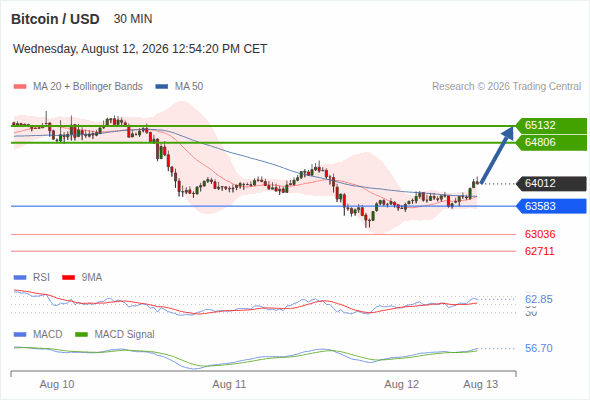Click the MACD blue legend marker

pyautogui.click(x=20, y=335)
